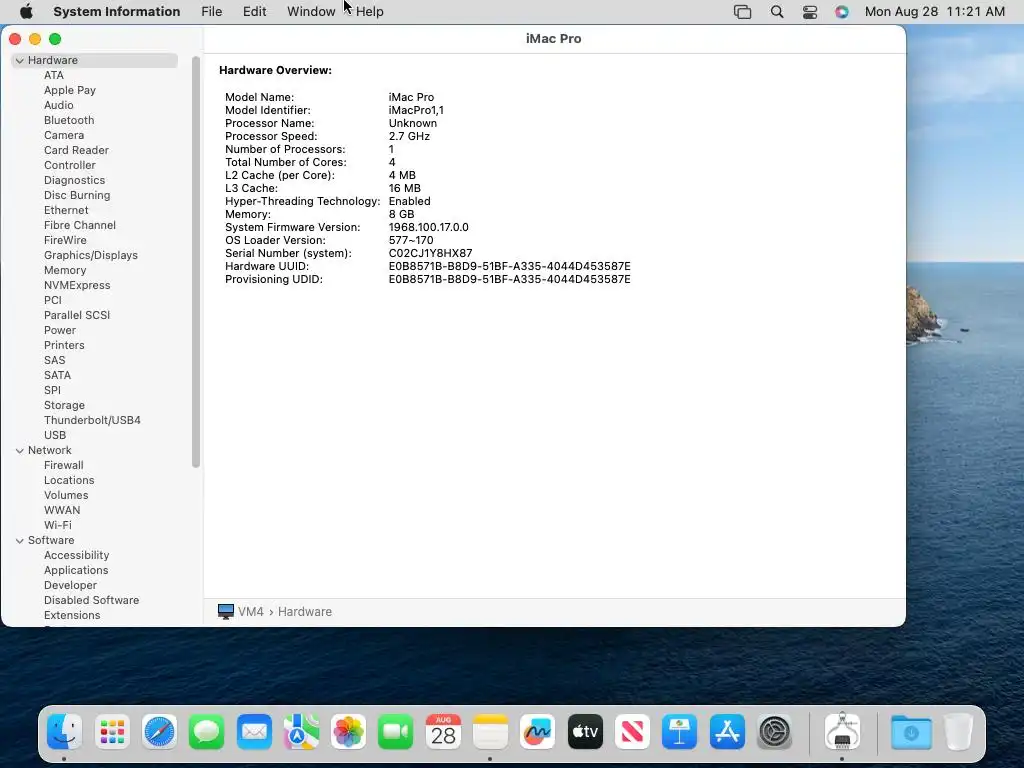Open the System Information menu
The image size is (1024, 768).
click(116, 12)
